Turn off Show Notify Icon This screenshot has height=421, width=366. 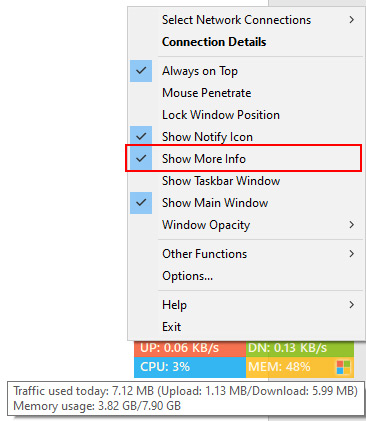point(246,137)
